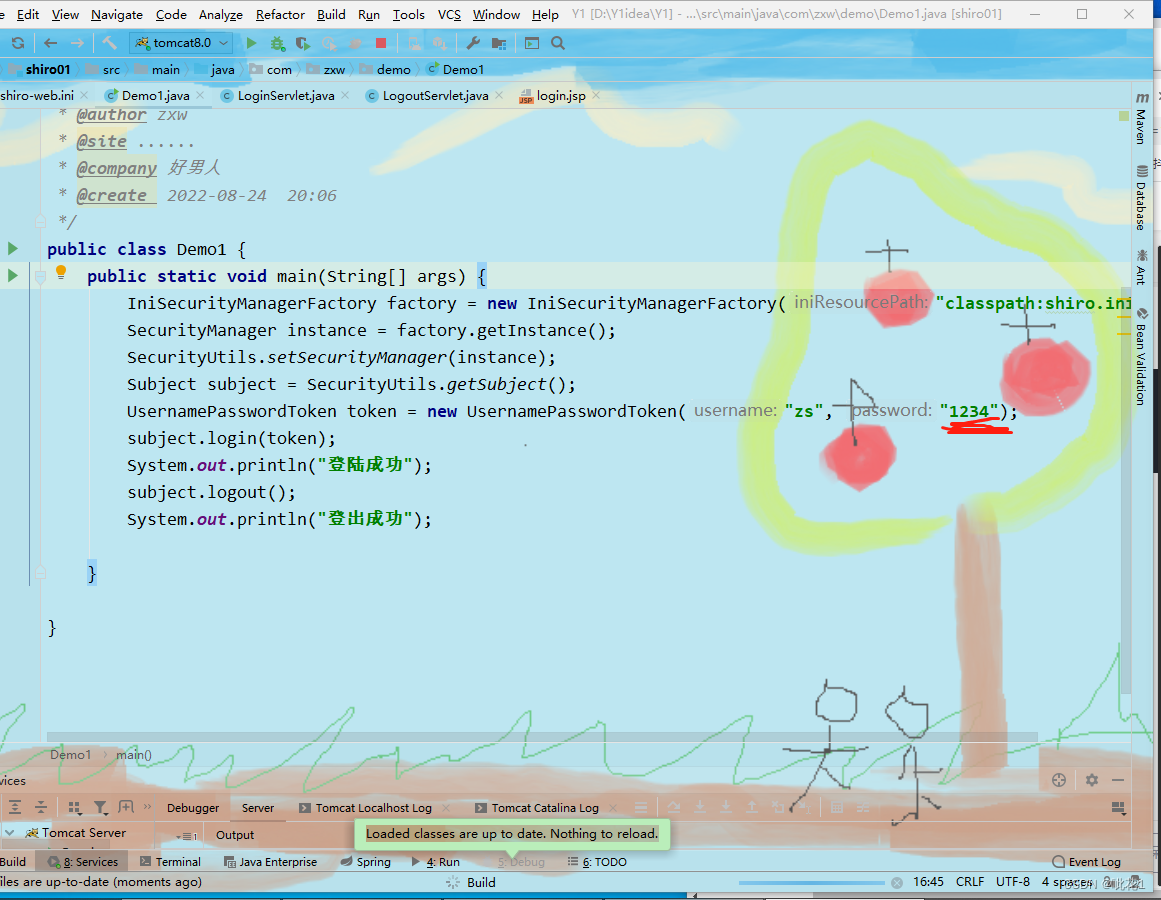This screenshot has width=1161, height=900.
Task: Run tomcat8.0 with the green play icon
Action: point(251,44)
